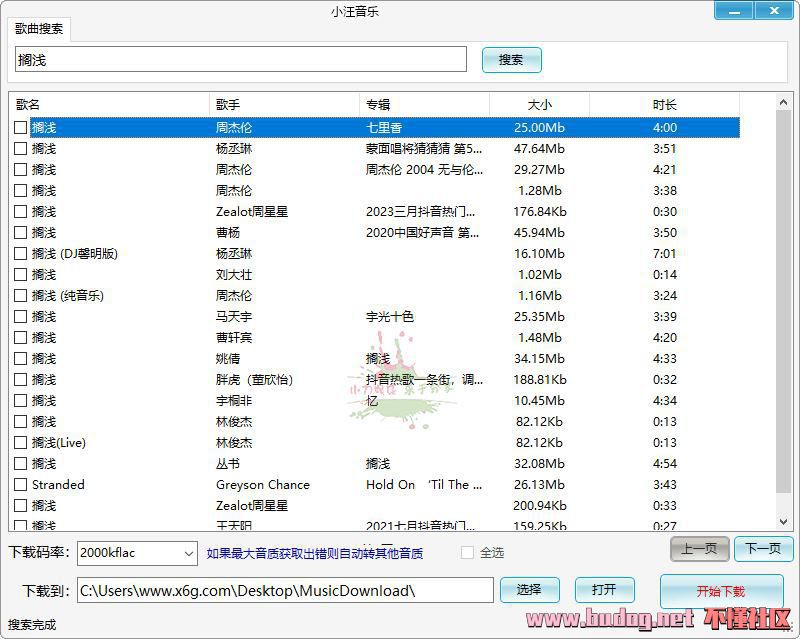The width and height of the screenshot is (800, 639).
Task: Click the 歌名 column header
Action: tap(110, 105)
